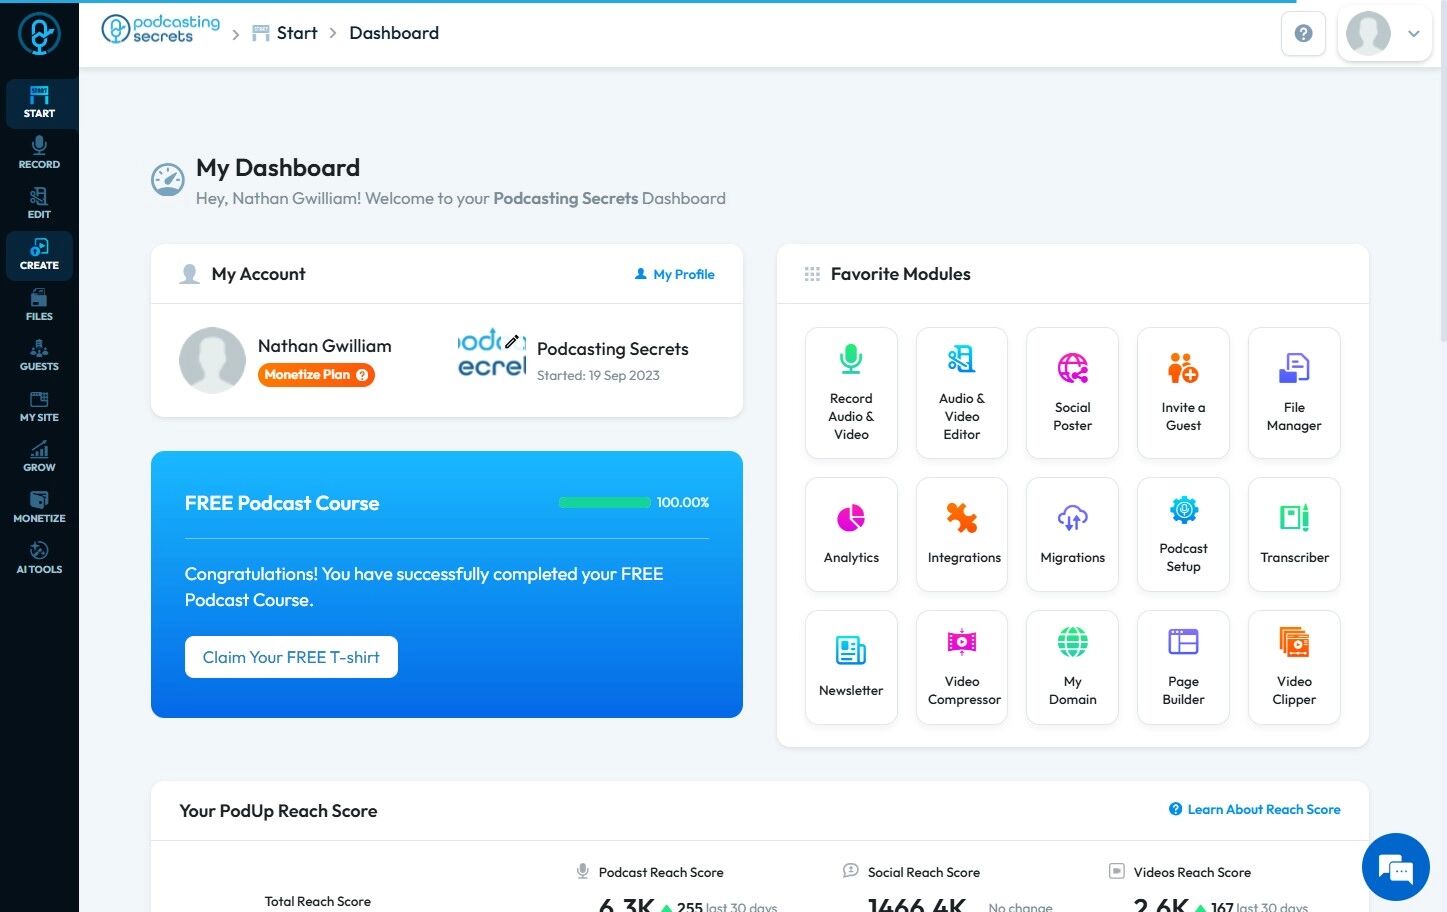Image resolution: width=1447 pixels, height=912 pixels.
Task: Click the Total Reach Score label
Action: pos(318,901)
